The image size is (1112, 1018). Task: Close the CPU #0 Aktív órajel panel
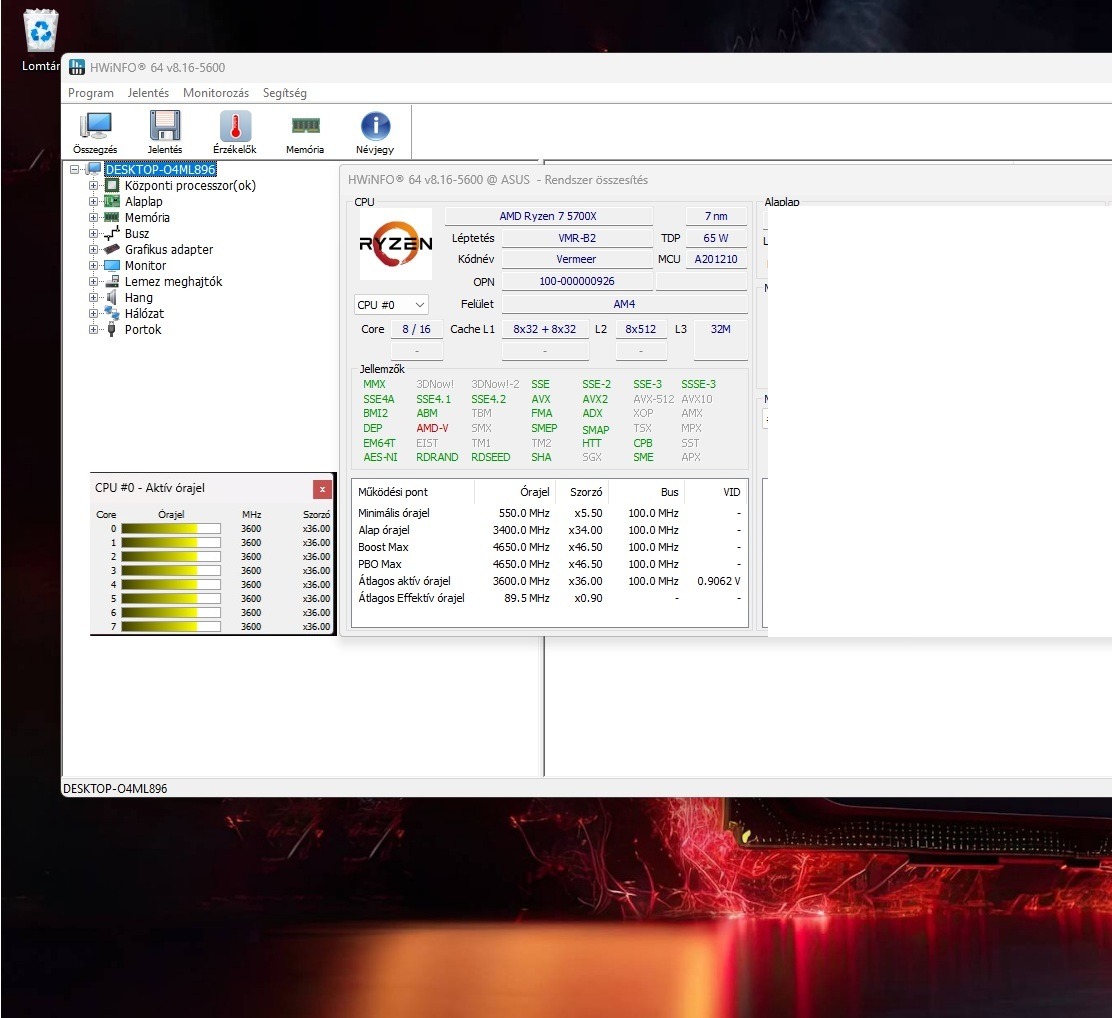point(322,489)
